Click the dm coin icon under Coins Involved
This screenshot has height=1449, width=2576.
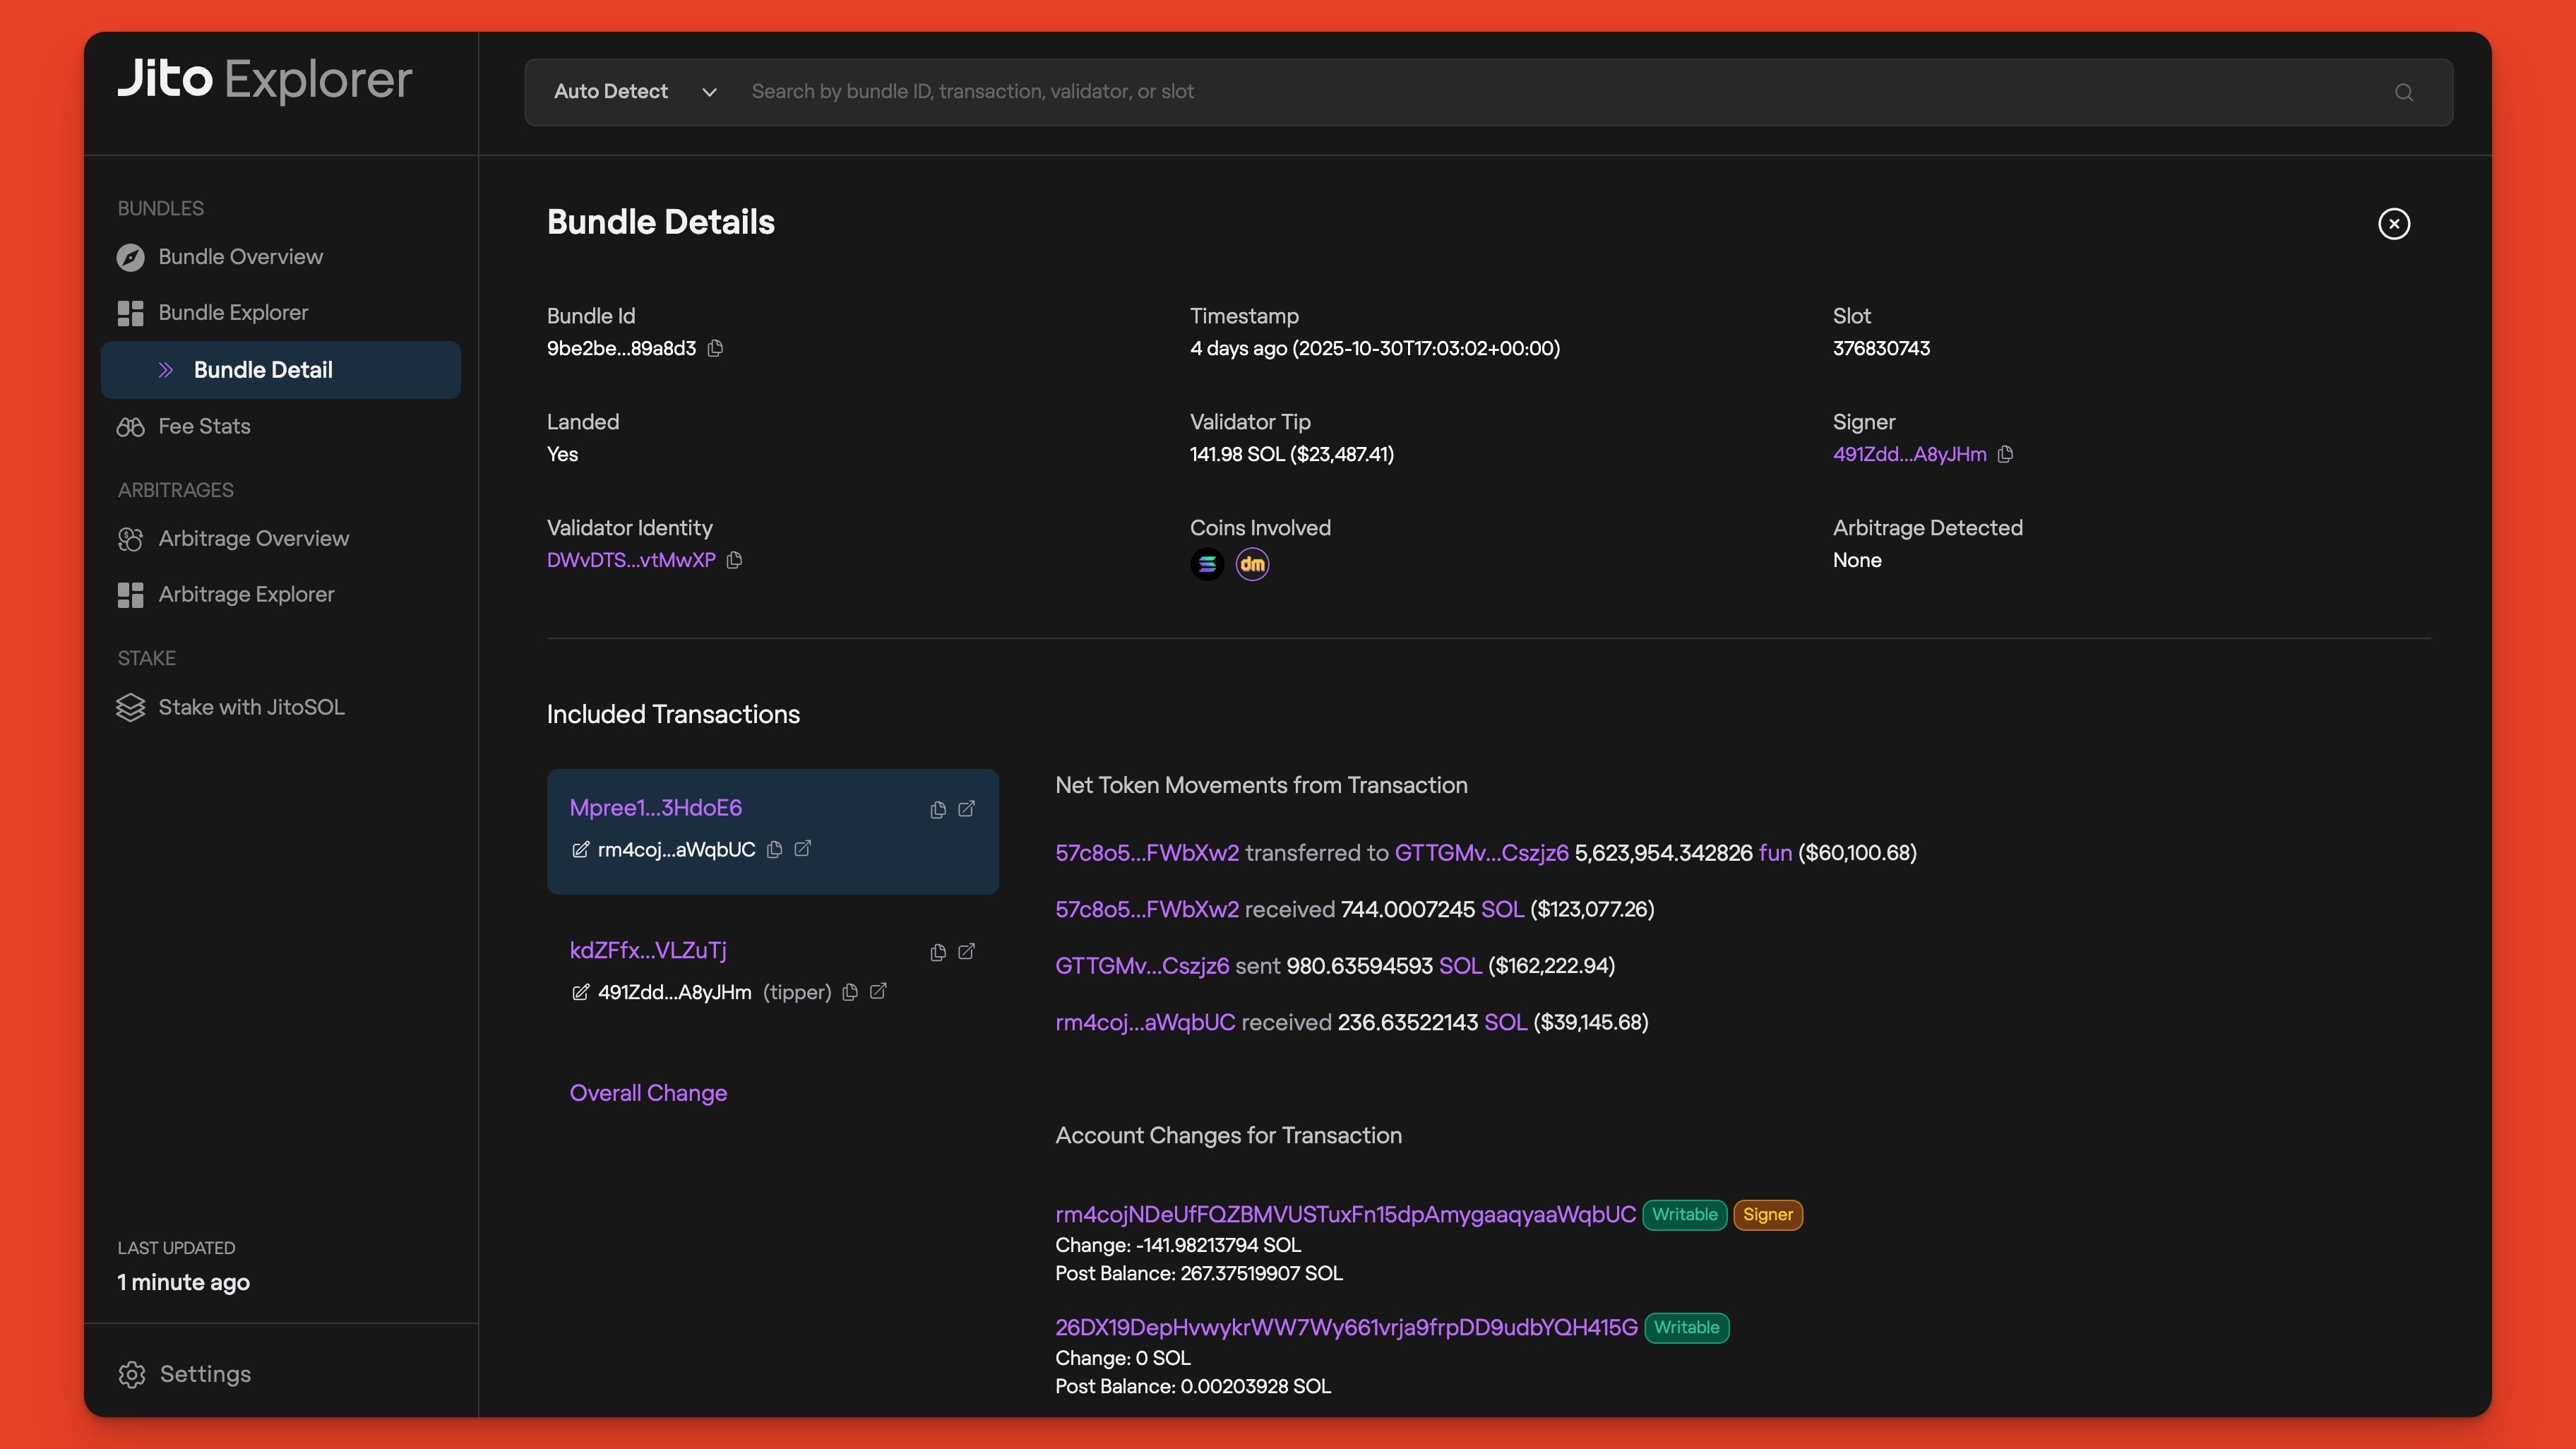click(x=1252, y=564)
